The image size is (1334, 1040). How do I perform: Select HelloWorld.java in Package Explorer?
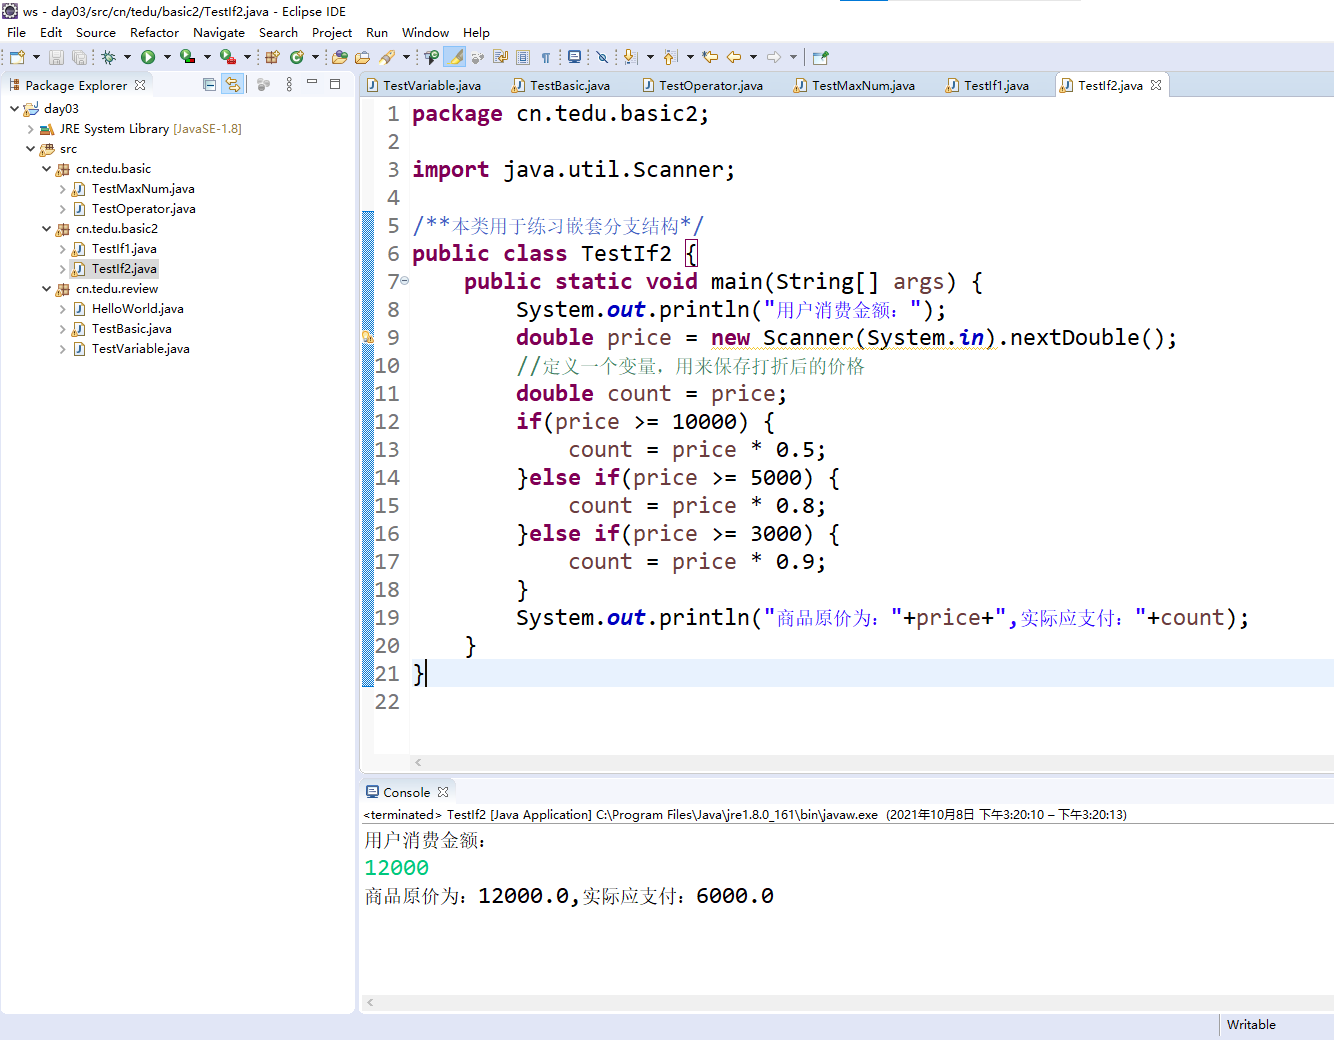[137, 308]
